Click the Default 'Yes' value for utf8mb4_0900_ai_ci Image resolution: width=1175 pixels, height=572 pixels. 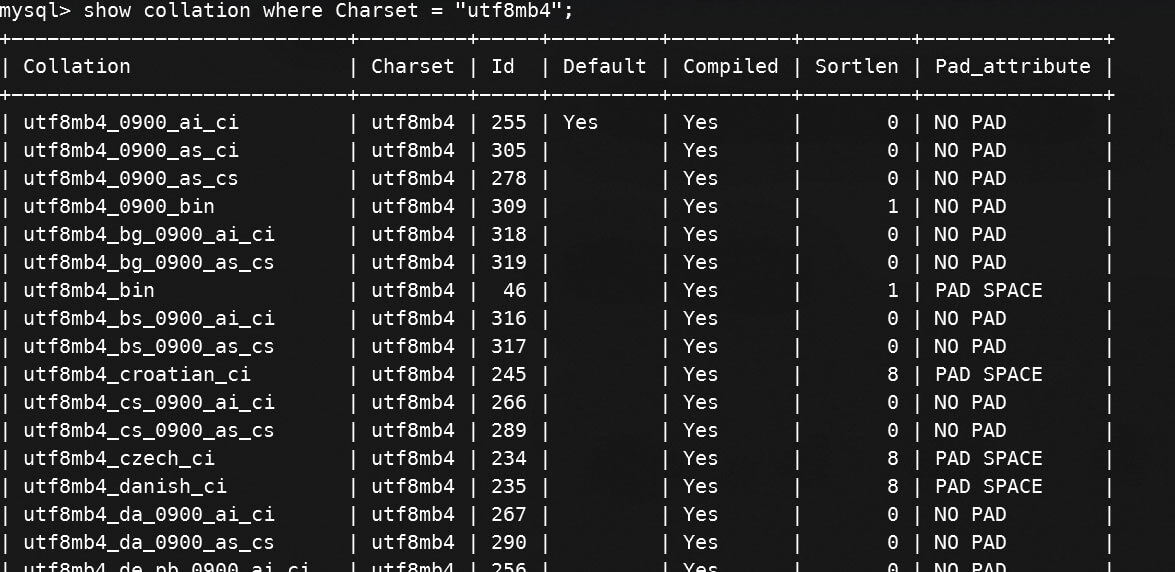(x=580, y=122)
